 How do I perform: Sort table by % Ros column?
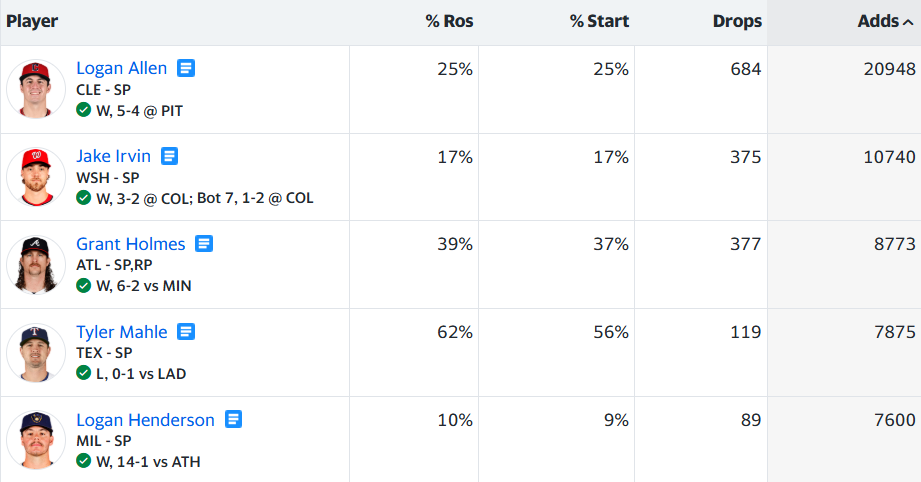tap(449, 21)
